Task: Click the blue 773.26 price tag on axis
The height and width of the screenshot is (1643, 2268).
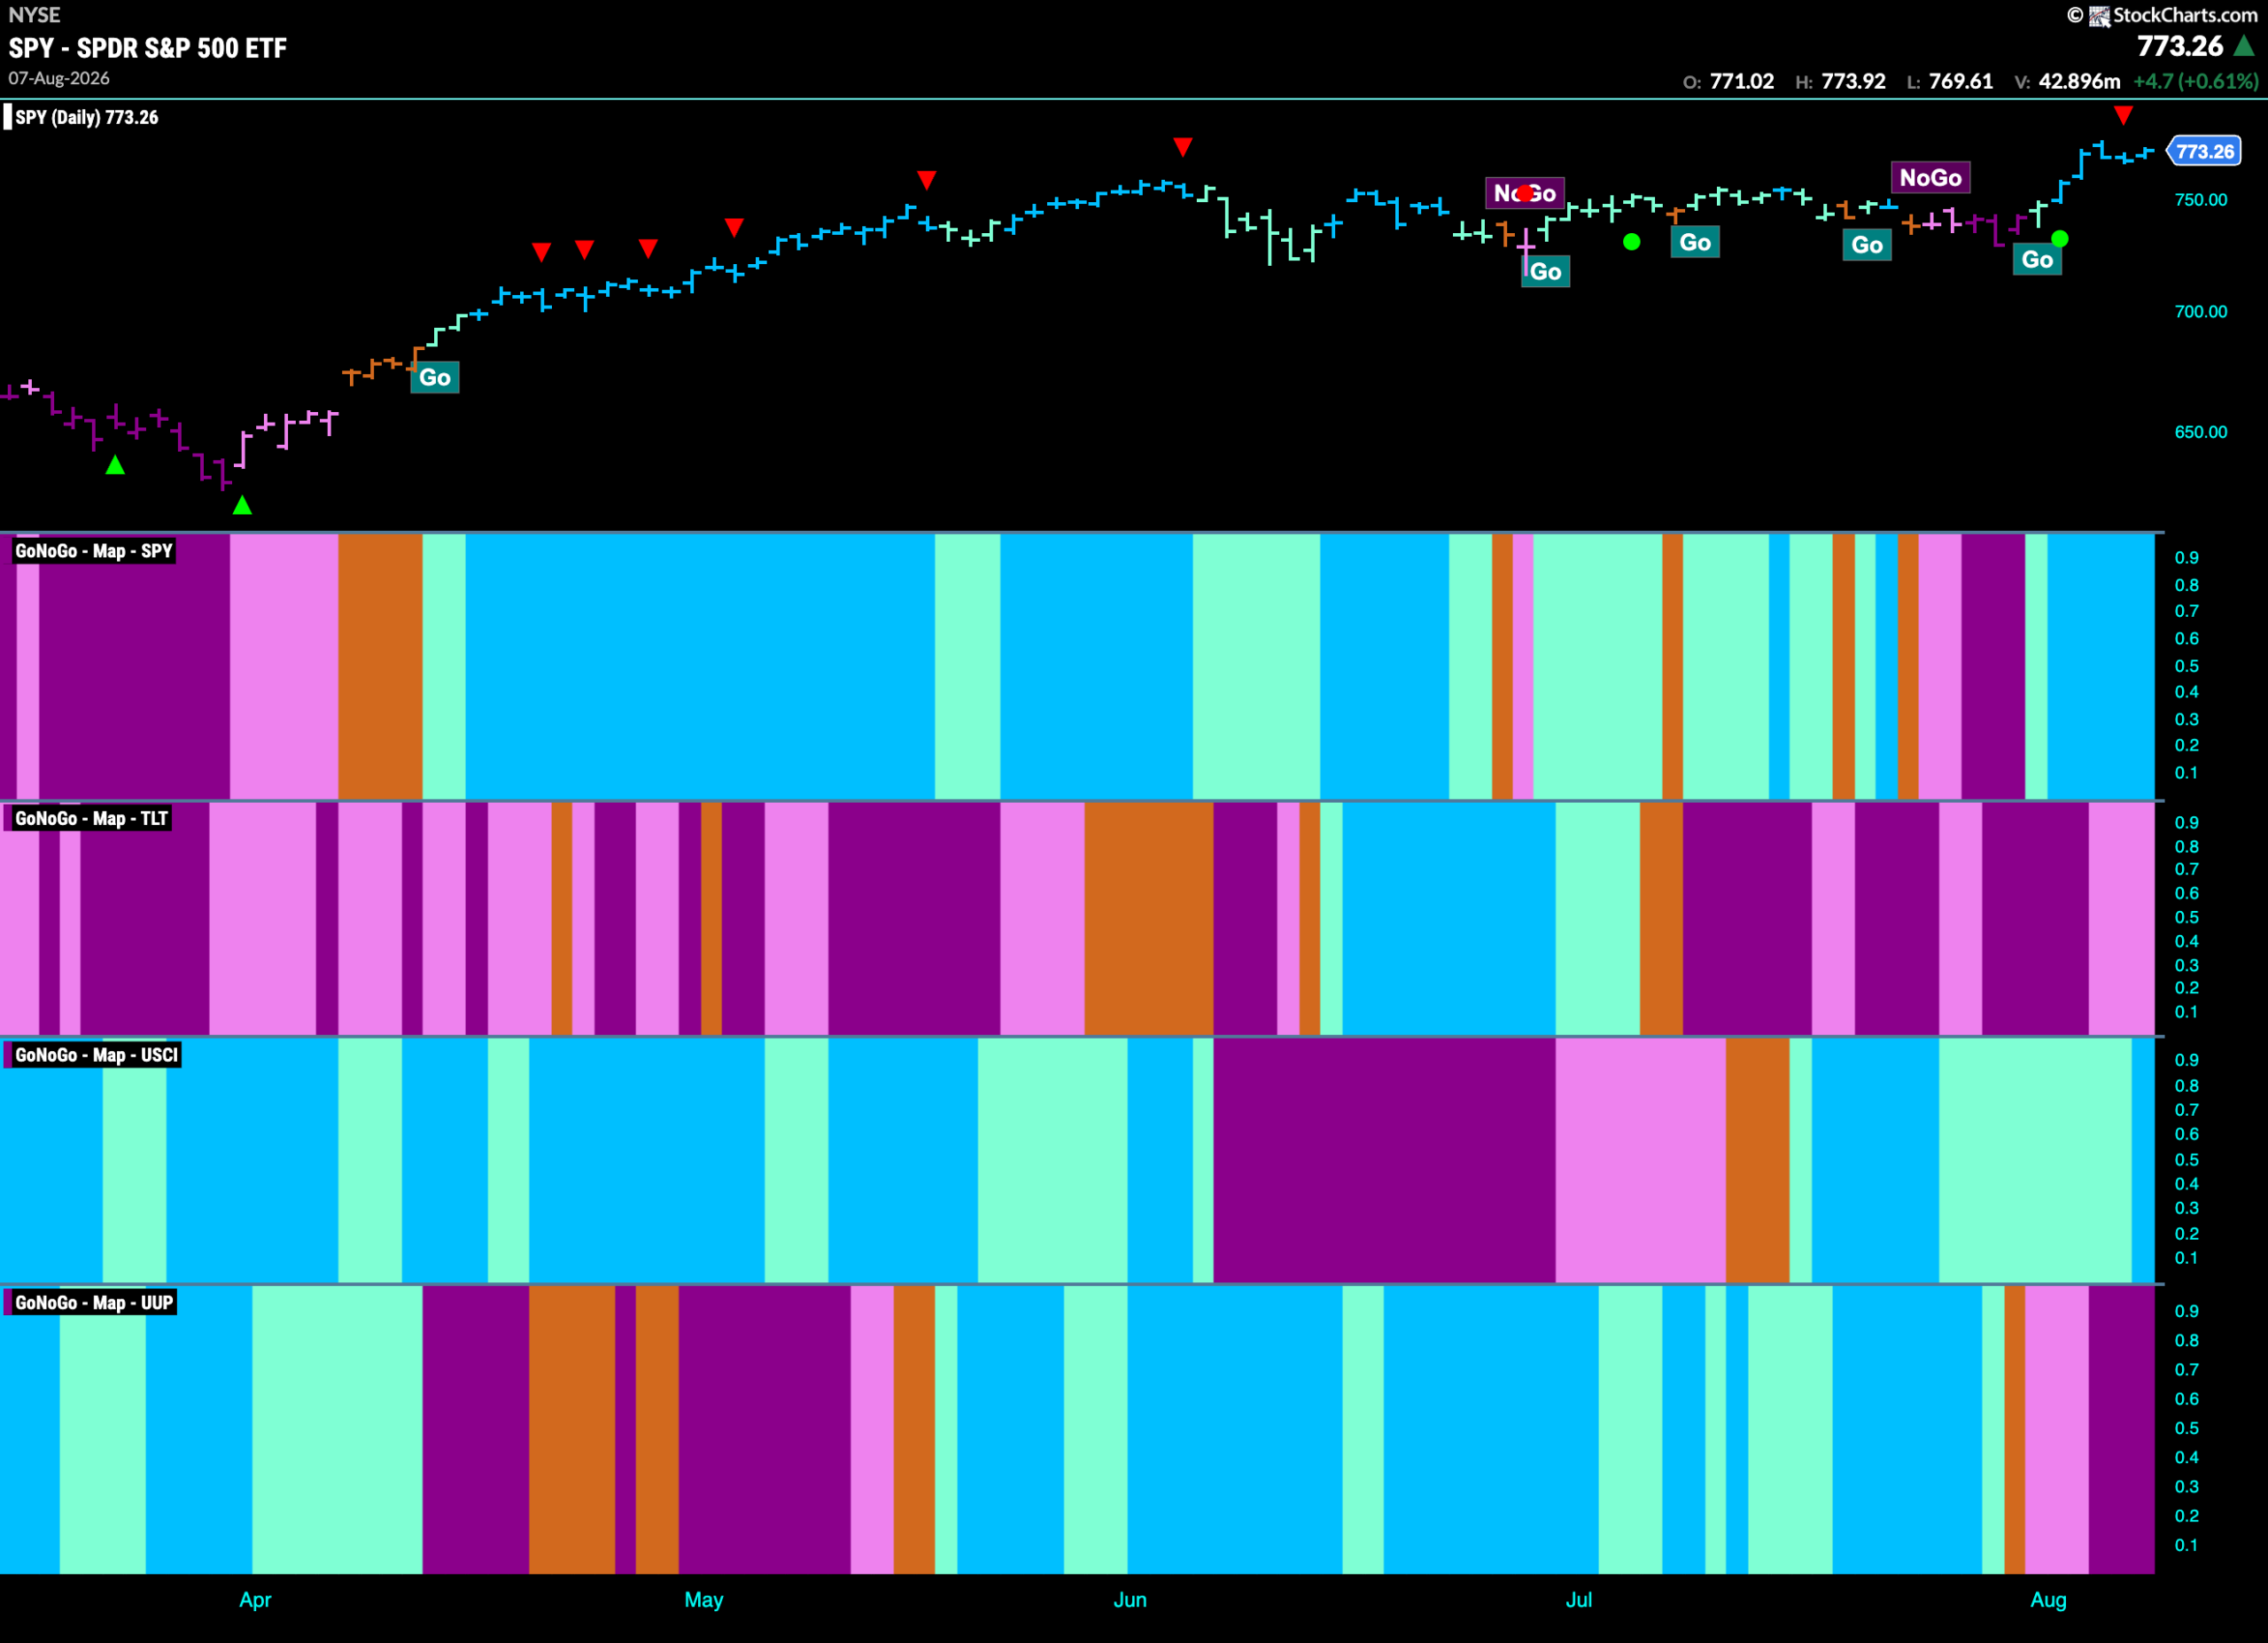Action: (x=2204, y=151)
